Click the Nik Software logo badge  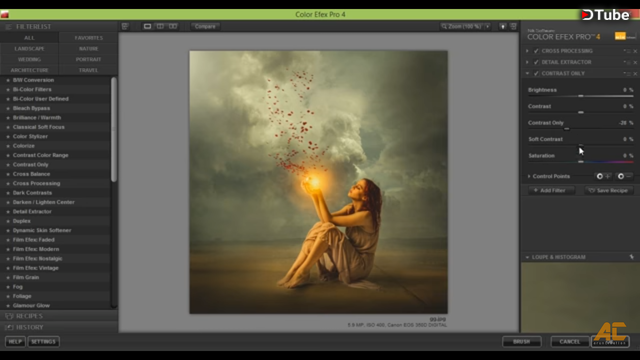coord(625,36)
